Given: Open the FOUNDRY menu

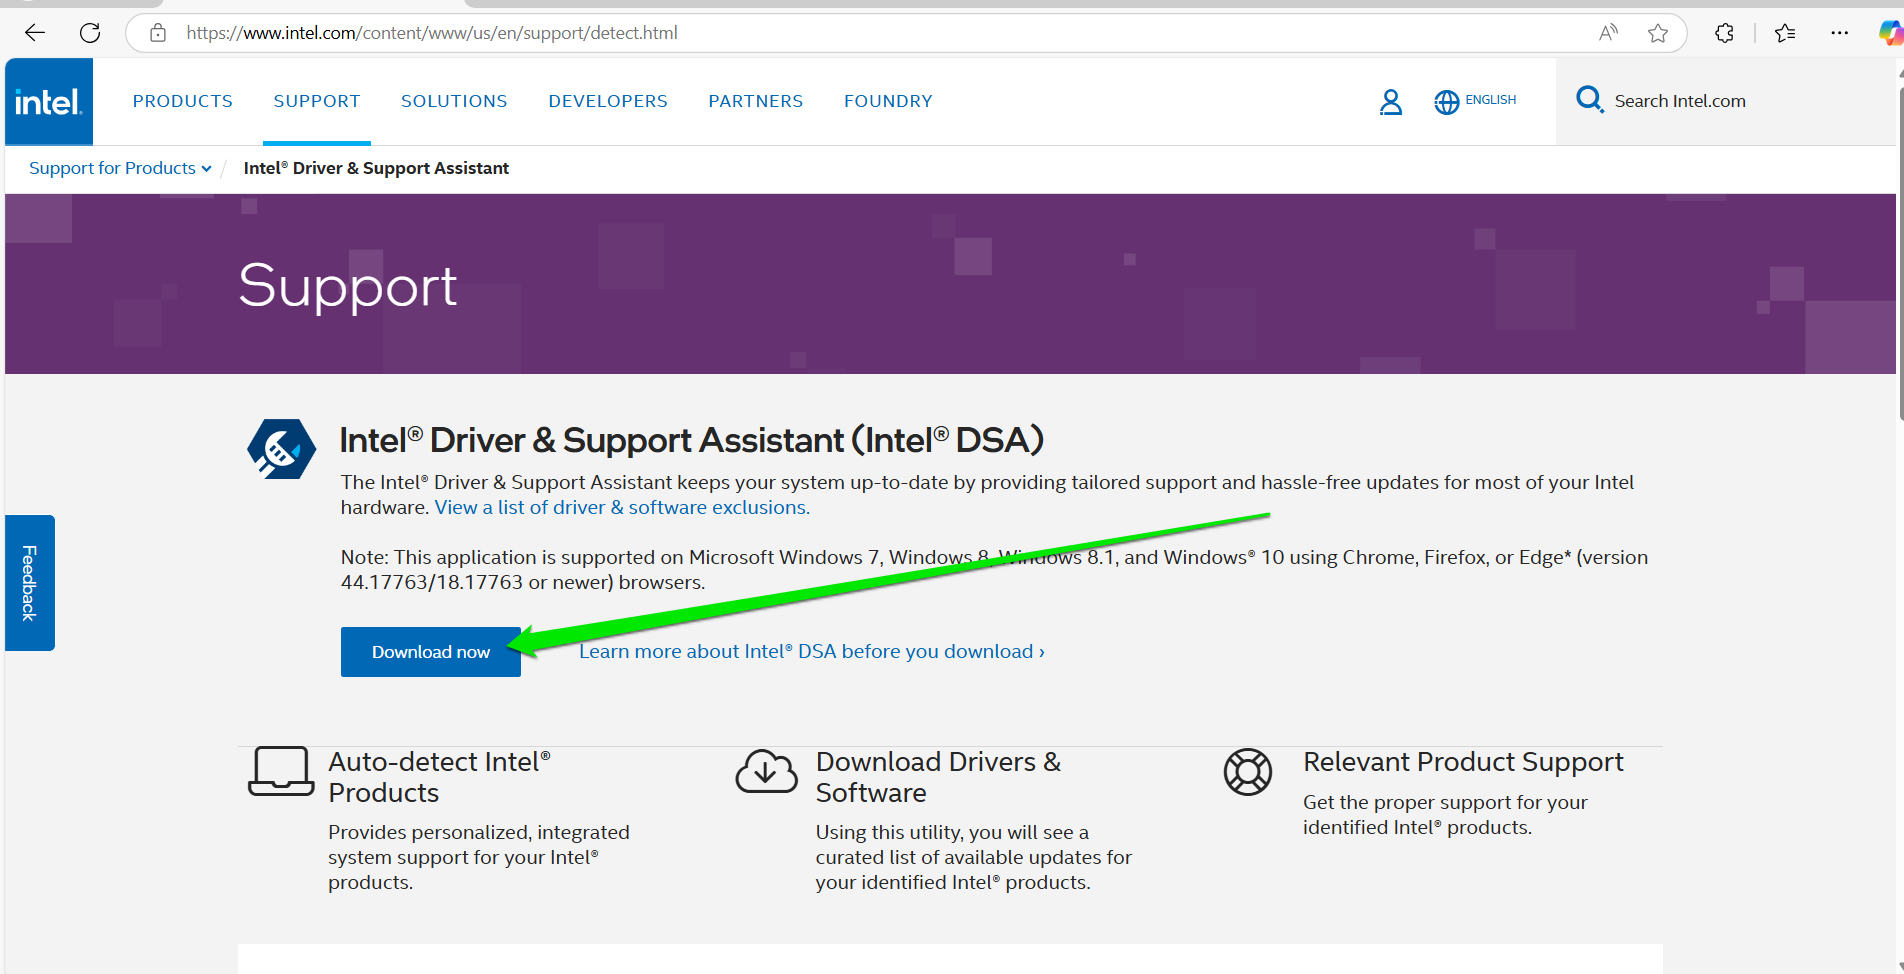Looking at the screenshot, I should tap(888, 101).
